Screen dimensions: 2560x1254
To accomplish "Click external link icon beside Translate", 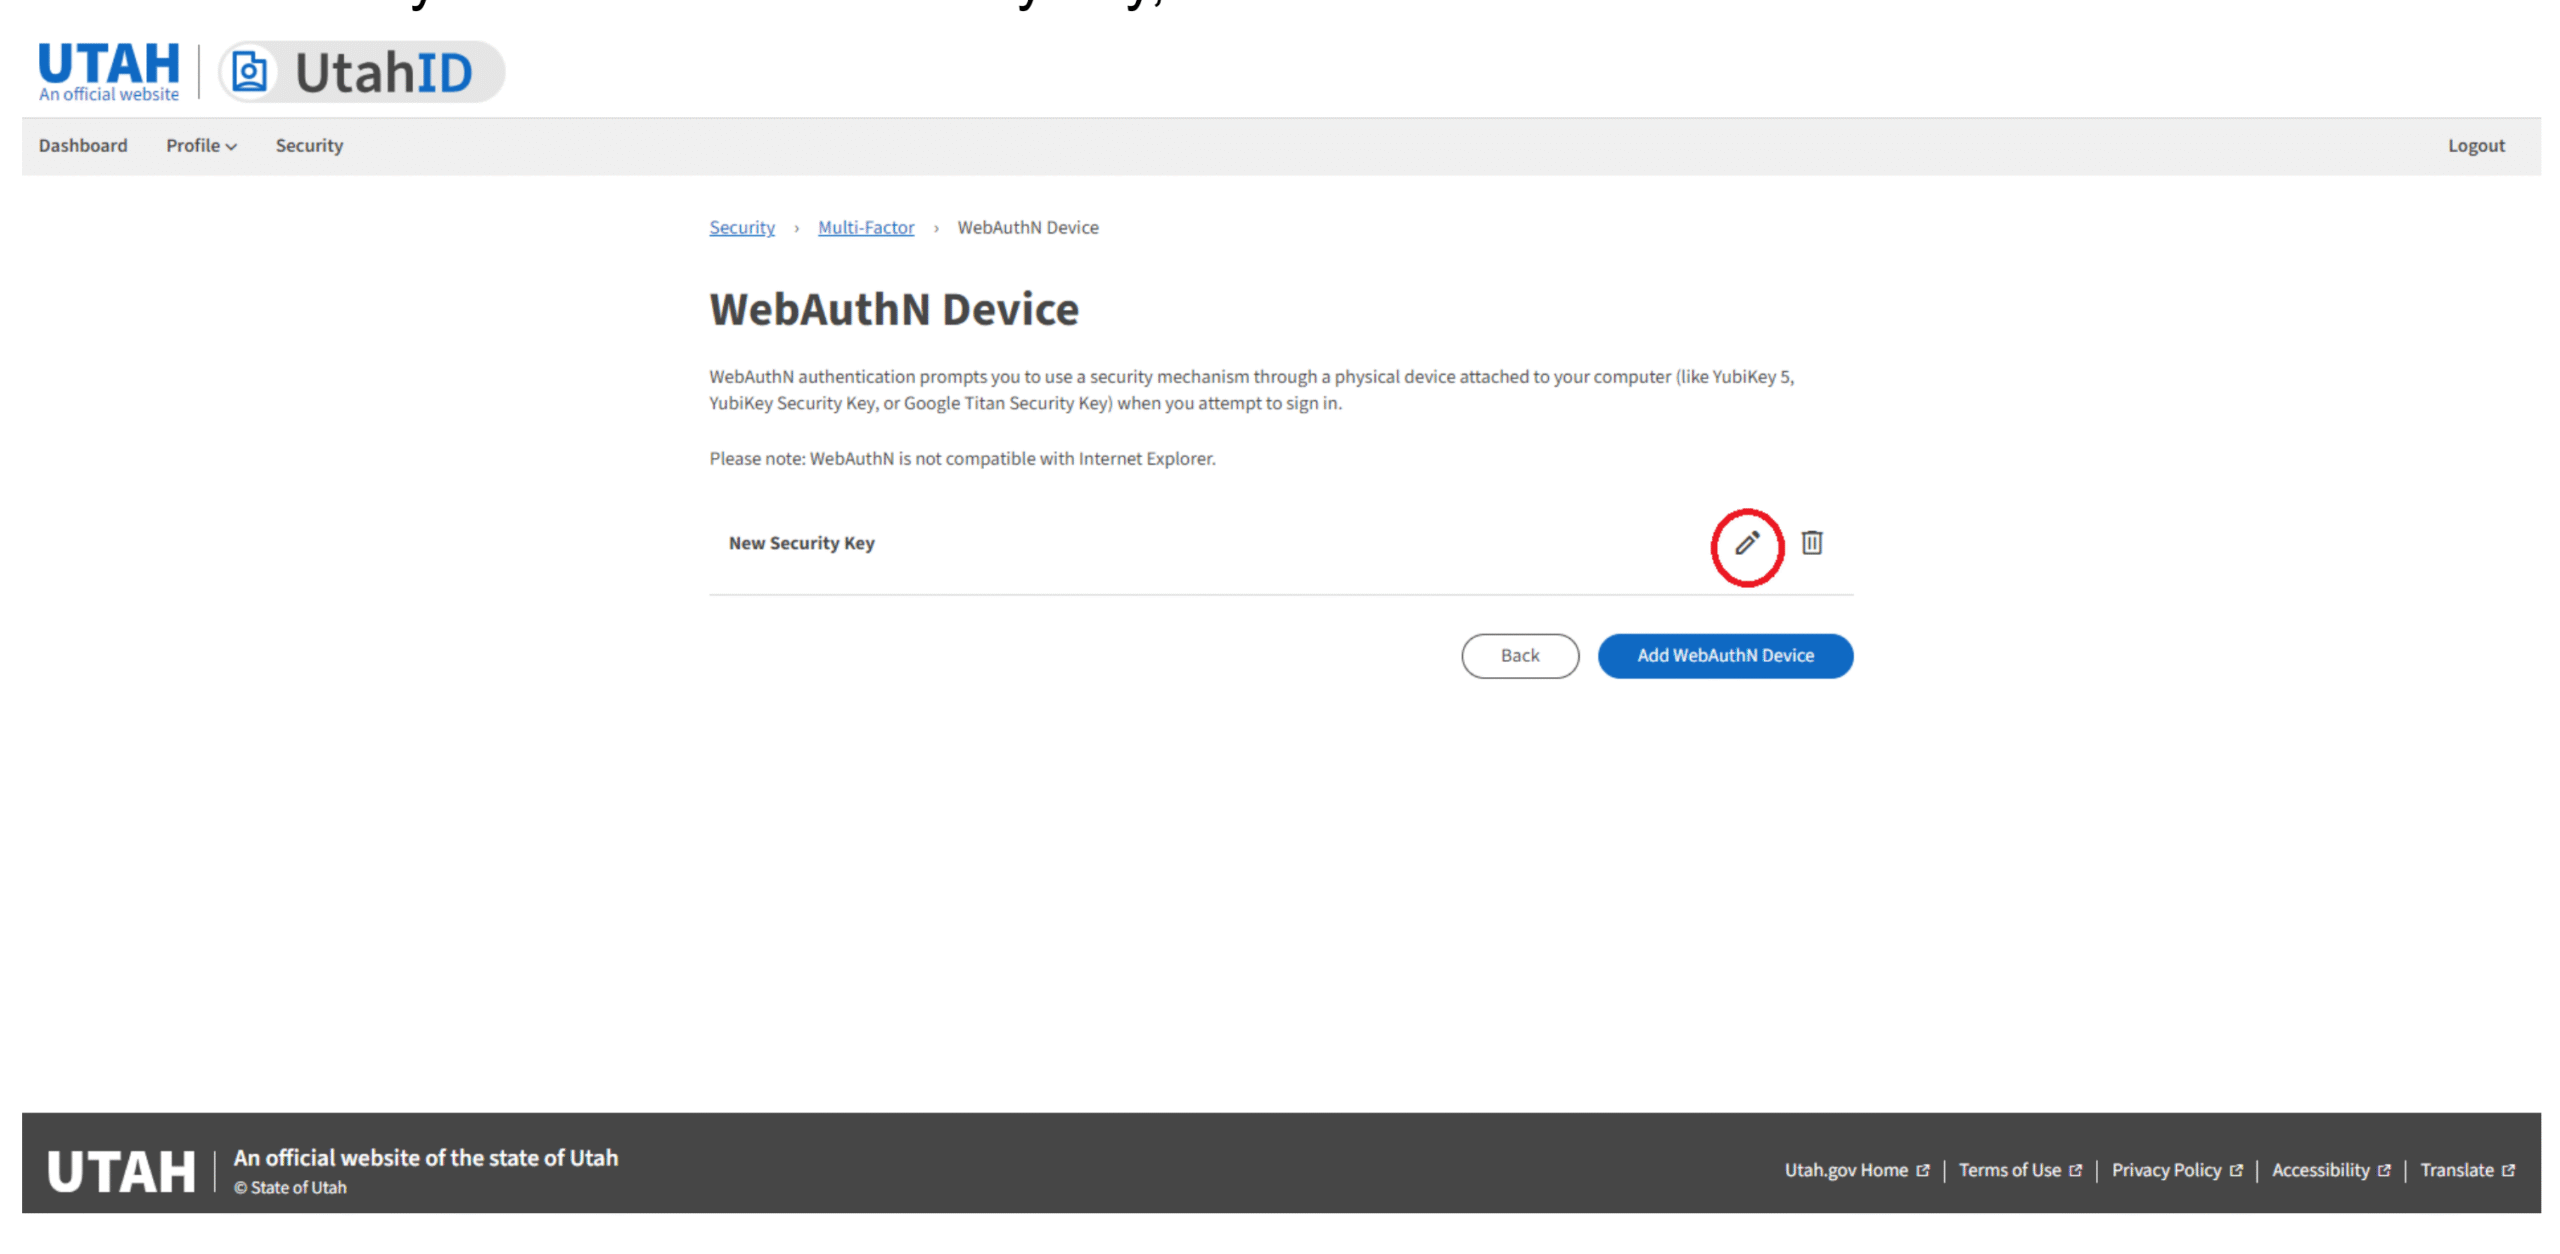I will (x=2508, y=1170).
